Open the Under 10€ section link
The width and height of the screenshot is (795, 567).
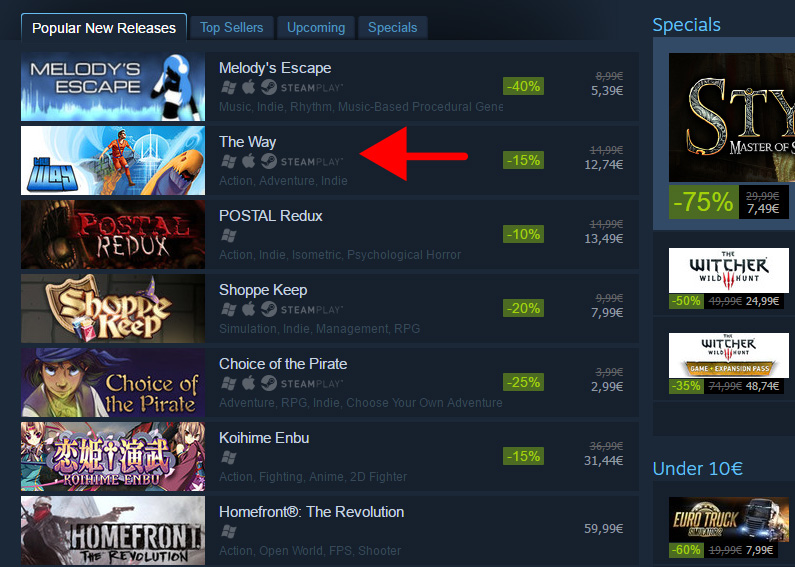tap(698, 468)
